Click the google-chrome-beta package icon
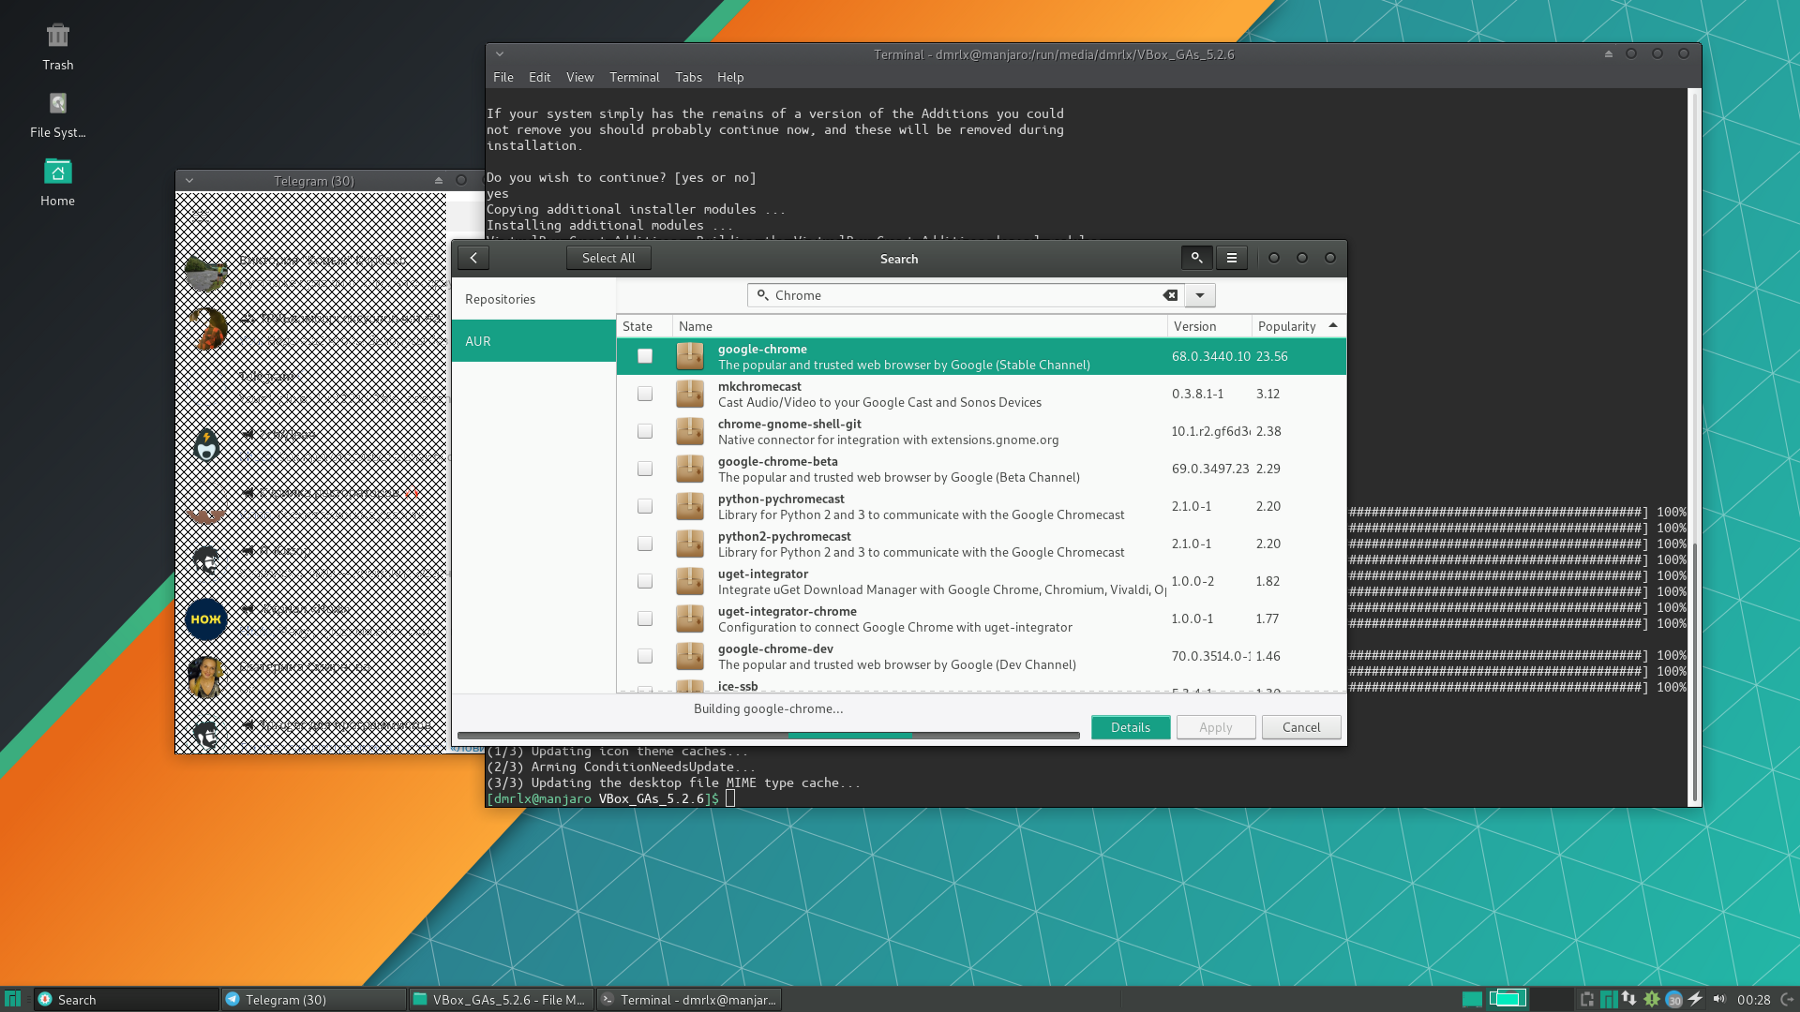 click(690, 469)
